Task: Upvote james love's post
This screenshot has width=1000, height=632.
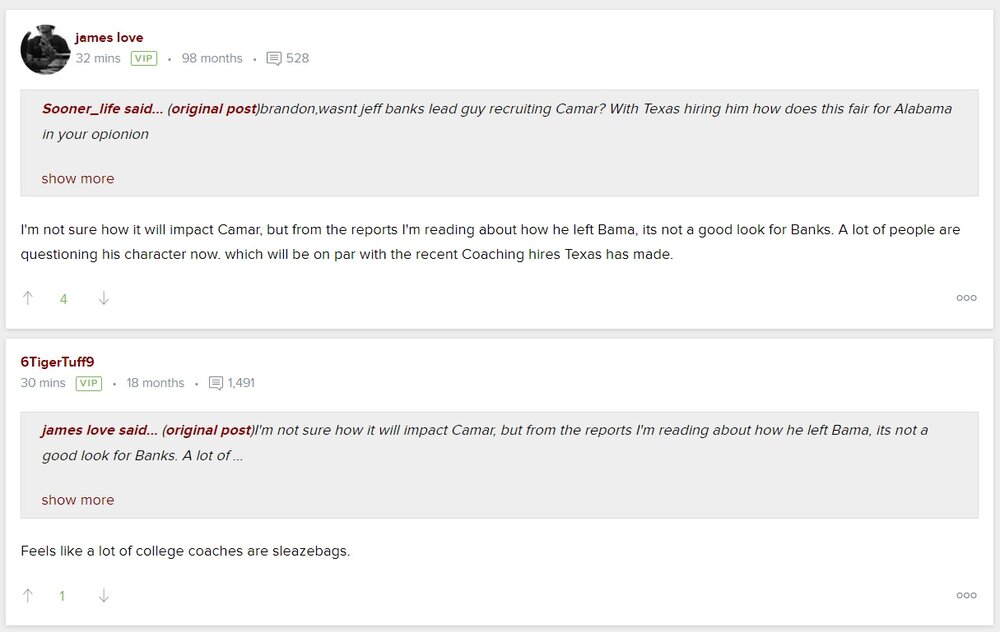Action: pyautogui.click(x=28, y=298)
